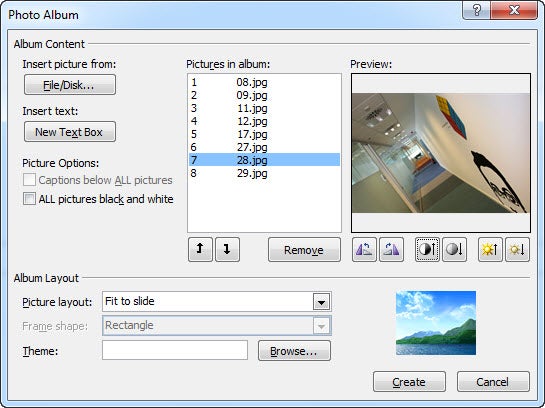Increase picture contrast icon

tap(427, 250)
